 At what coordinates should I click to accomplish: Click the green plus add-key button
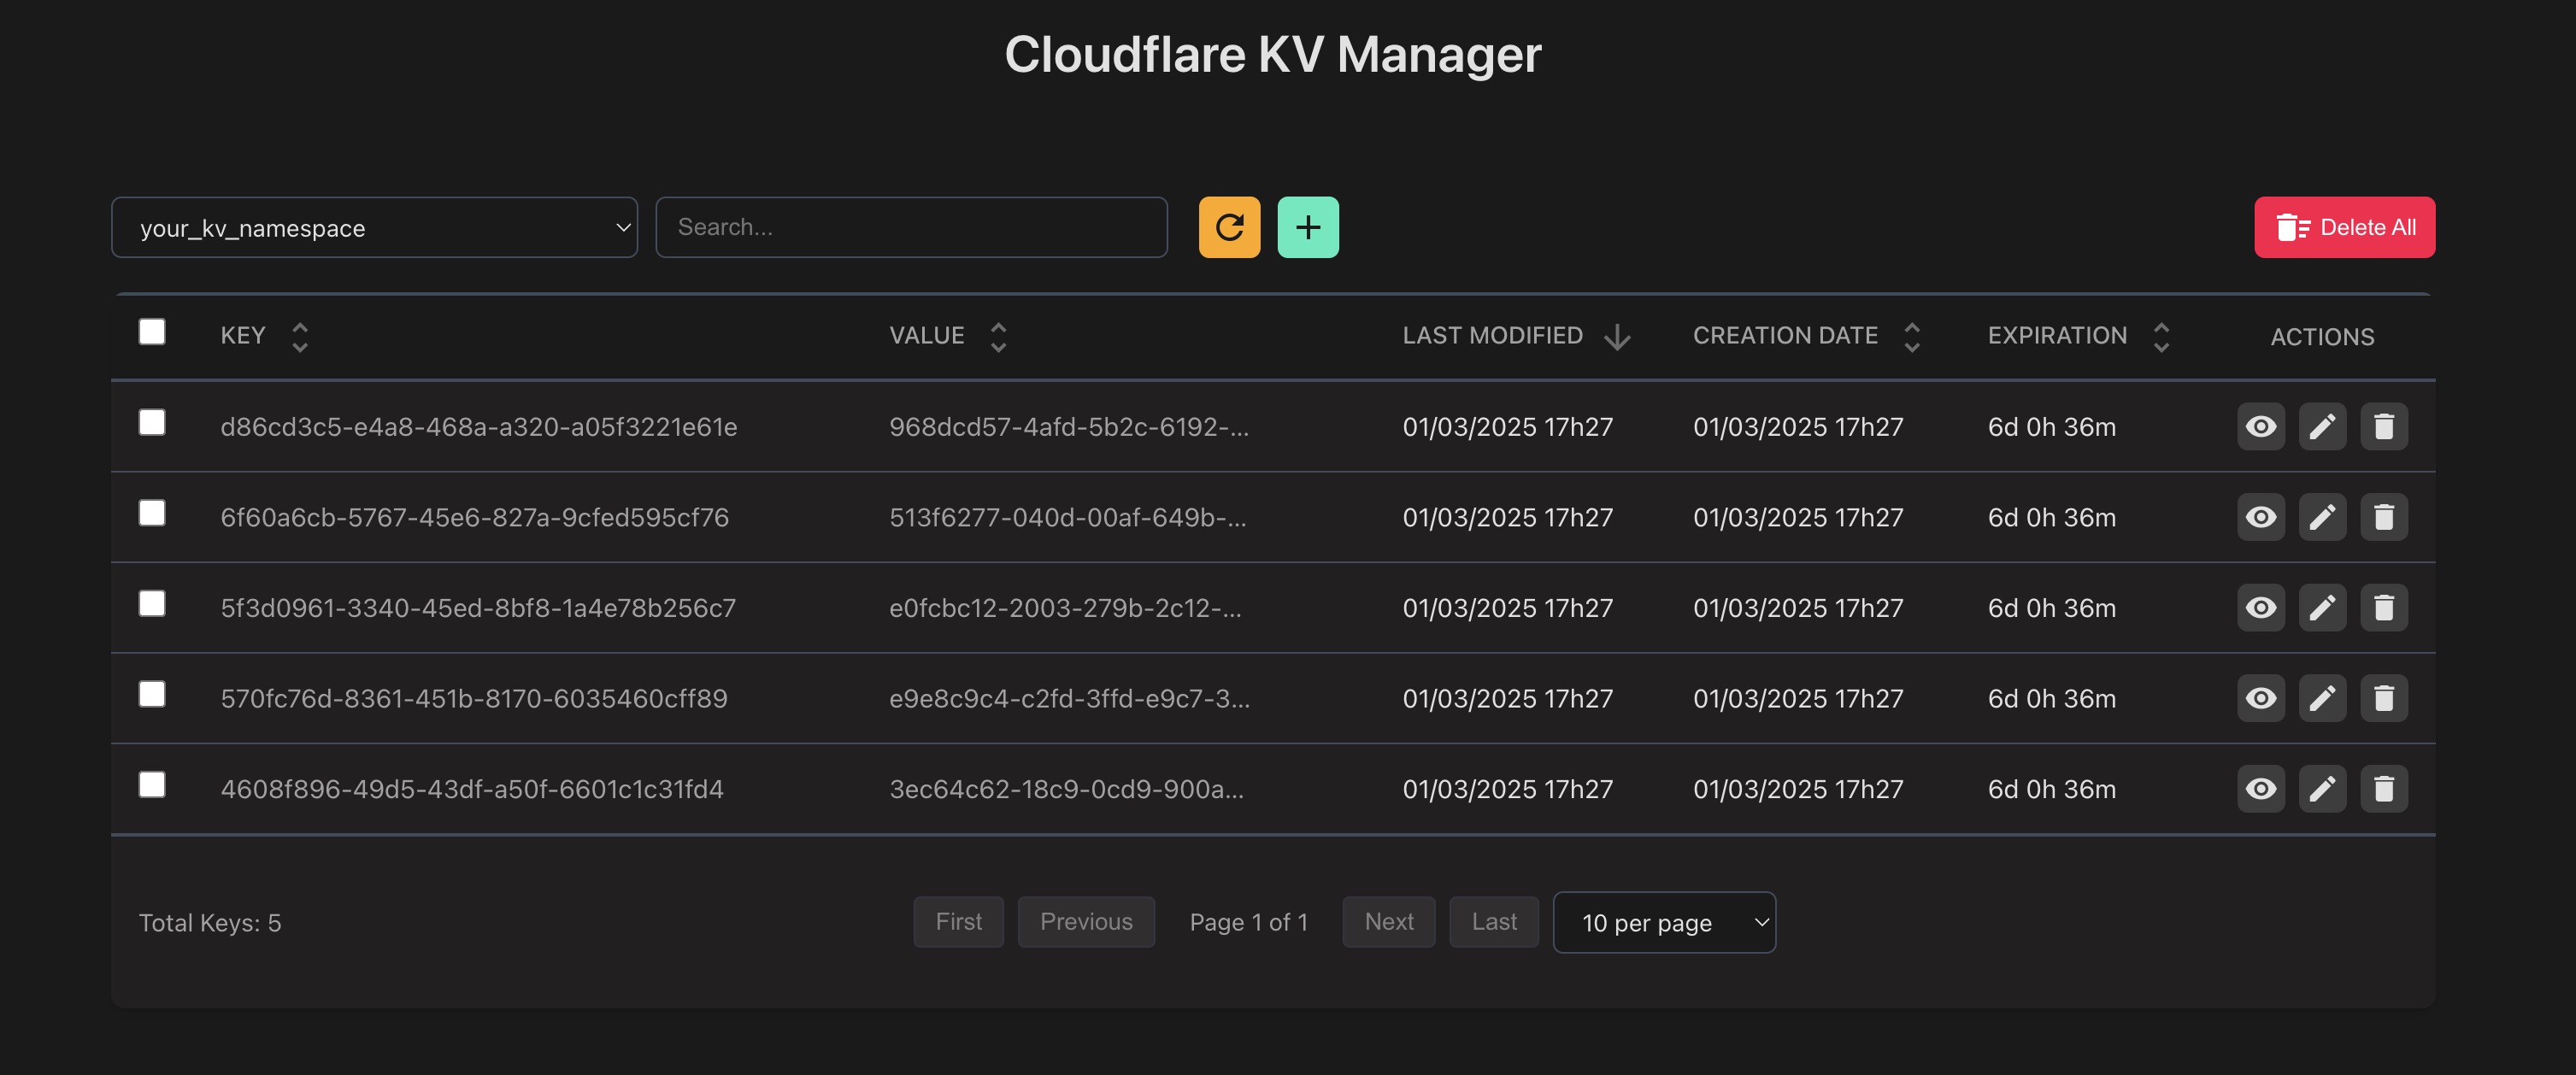point(1307,227)
